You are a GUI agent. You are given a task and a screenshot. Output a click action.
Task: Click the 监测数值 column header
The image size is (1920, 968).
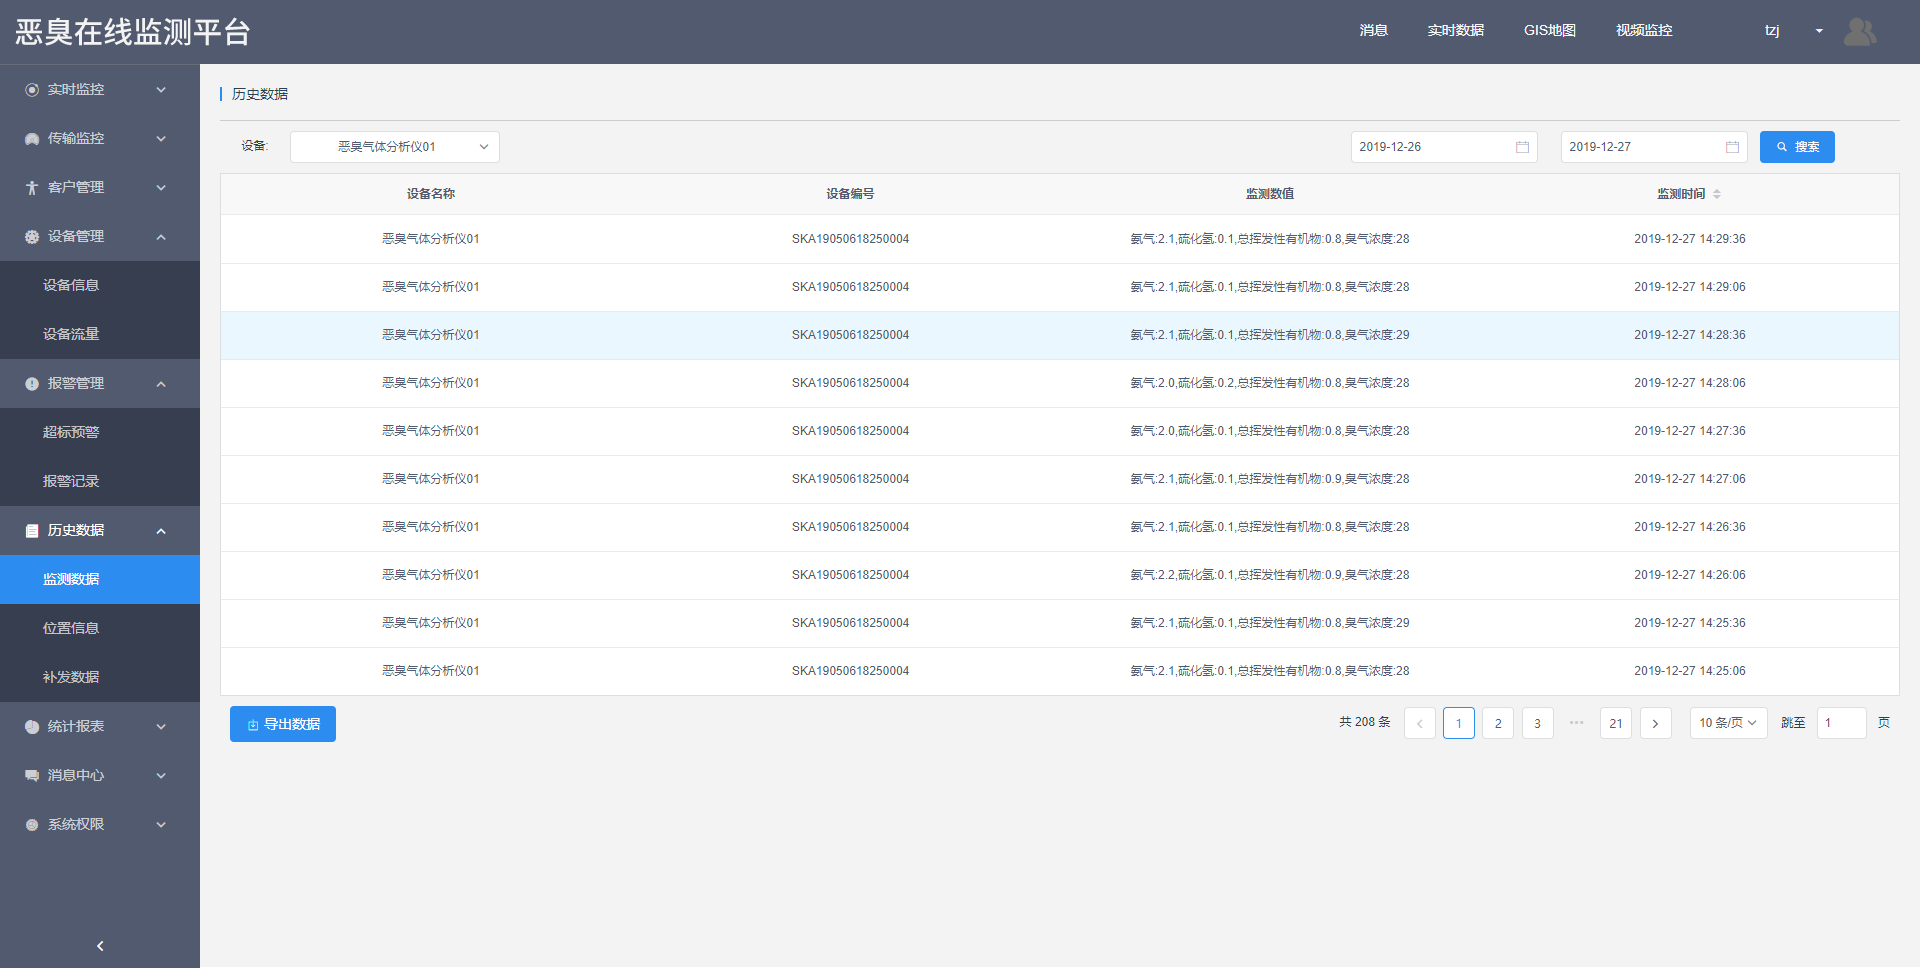coord(1270,194)
